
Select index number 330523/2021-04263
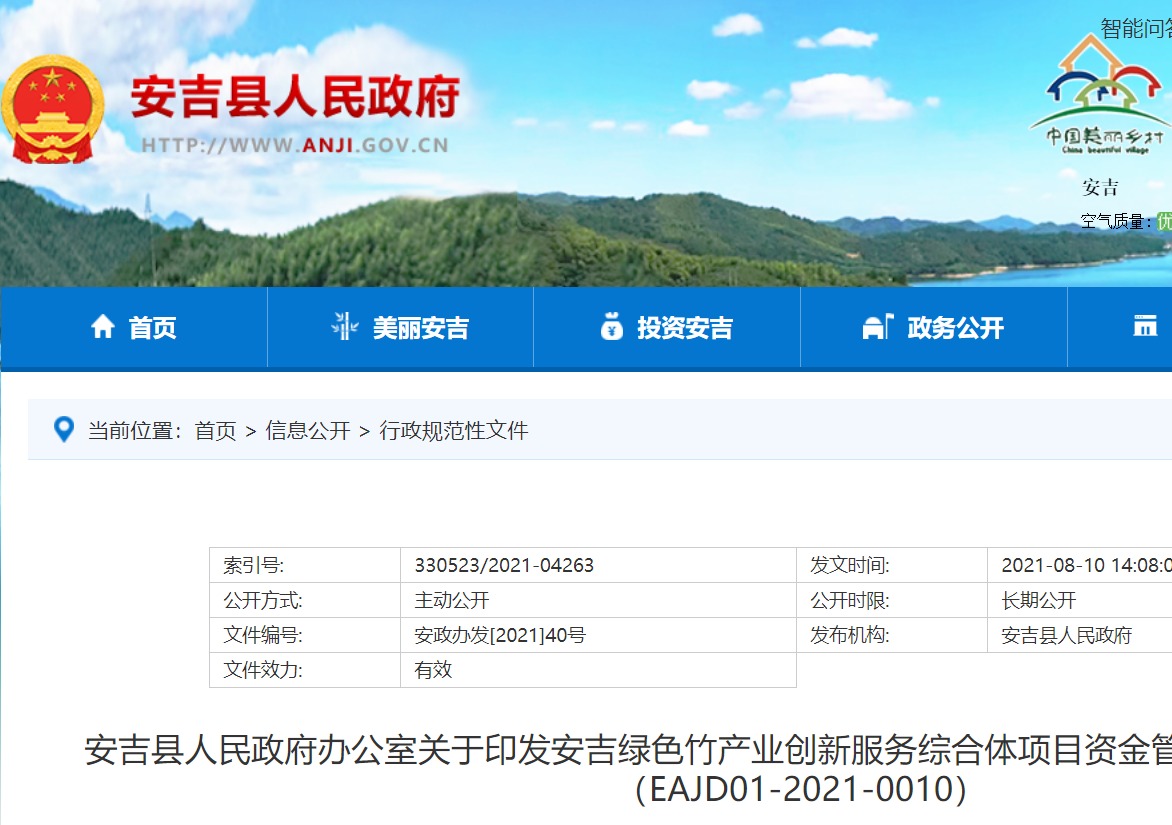coord(504,565)
